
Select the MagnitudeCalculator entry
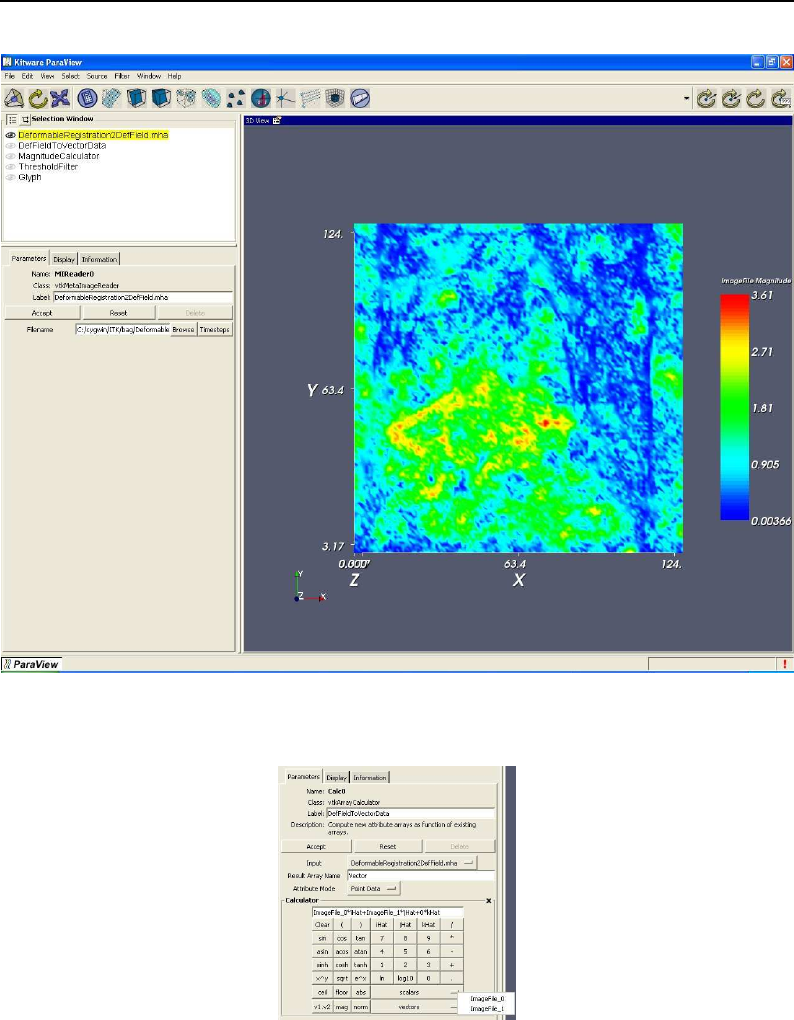[x=59, y=156]
